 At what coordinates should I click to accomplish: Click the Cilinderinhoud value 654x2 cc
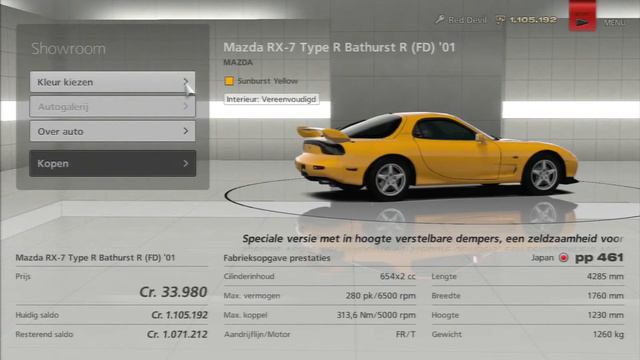tap(398, 276)
